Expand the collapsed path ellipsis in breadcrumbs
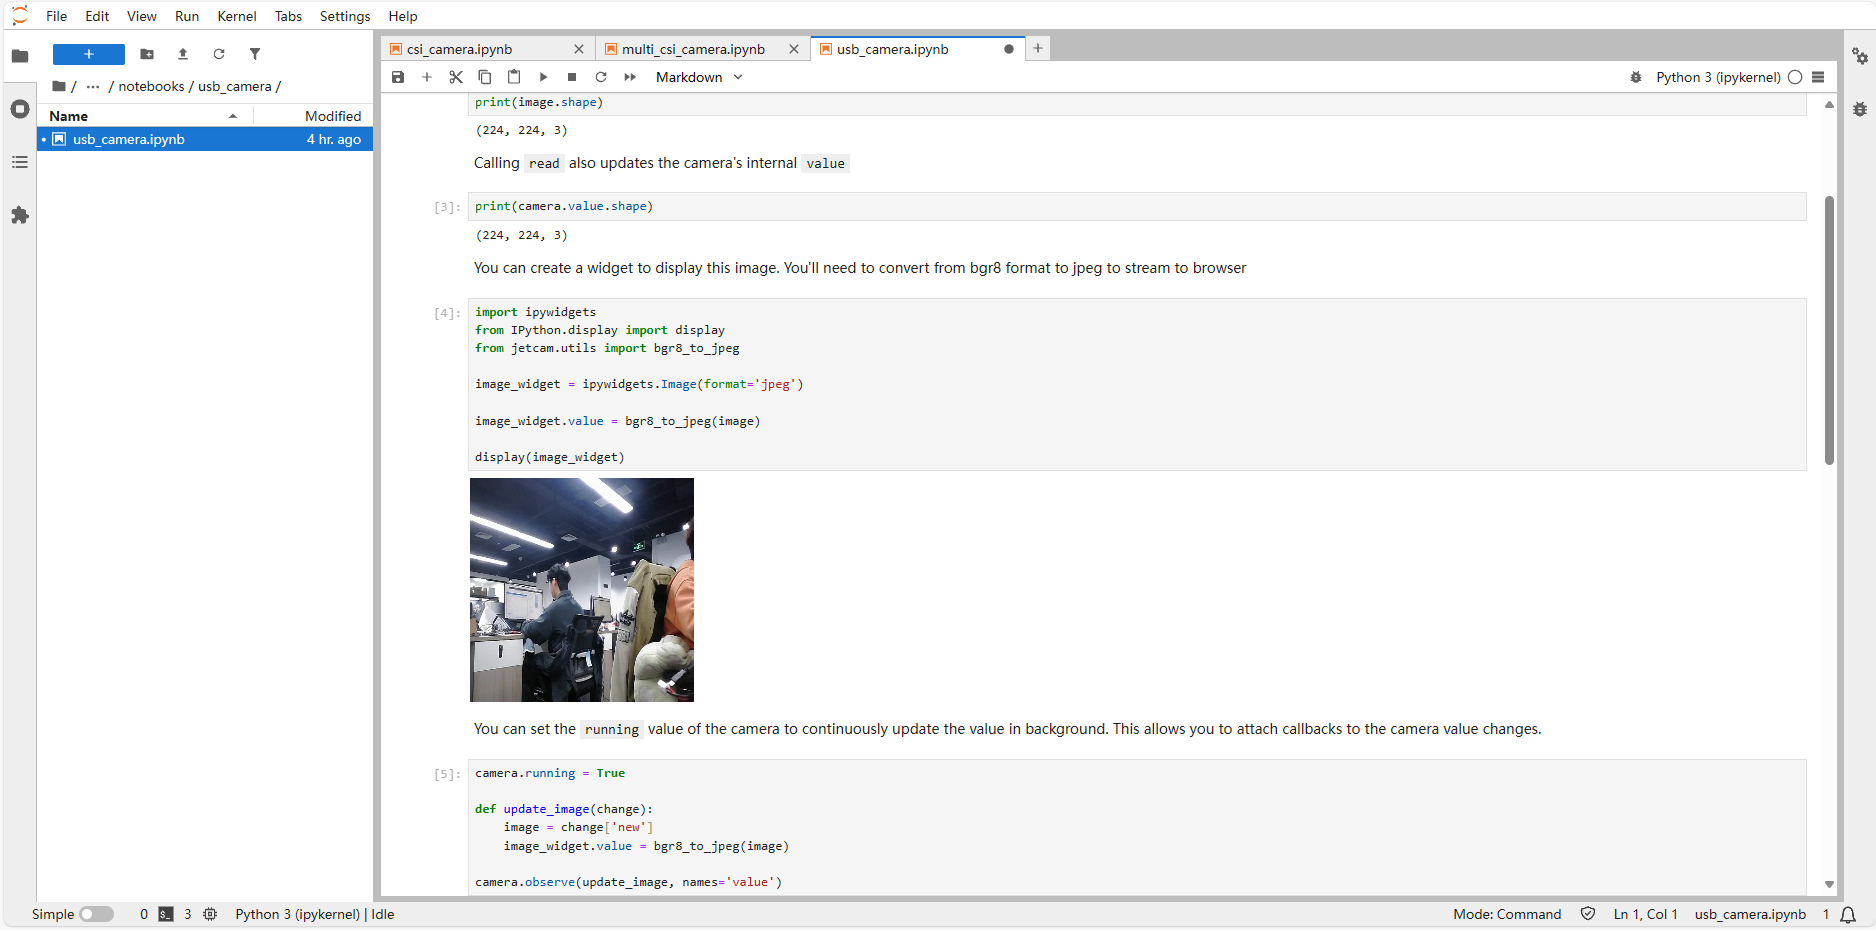Screen dimensions: 1876x930 click(x=93, y=86)
